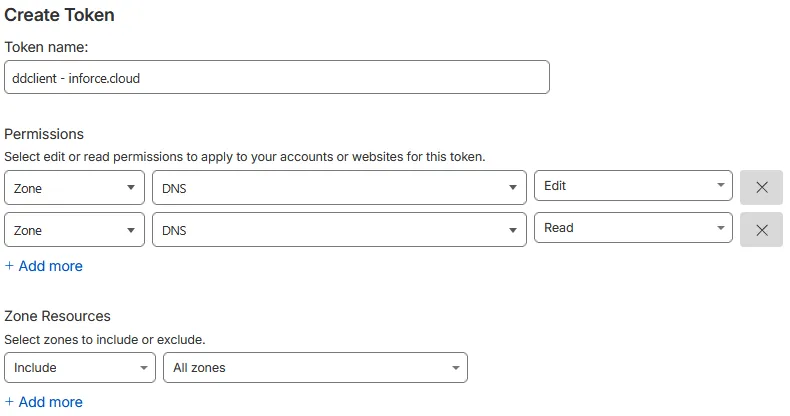Viewport: 790px width, 416px height.
Task: Click the plus sign beside Permissions Add more
Action: point(10,266)
